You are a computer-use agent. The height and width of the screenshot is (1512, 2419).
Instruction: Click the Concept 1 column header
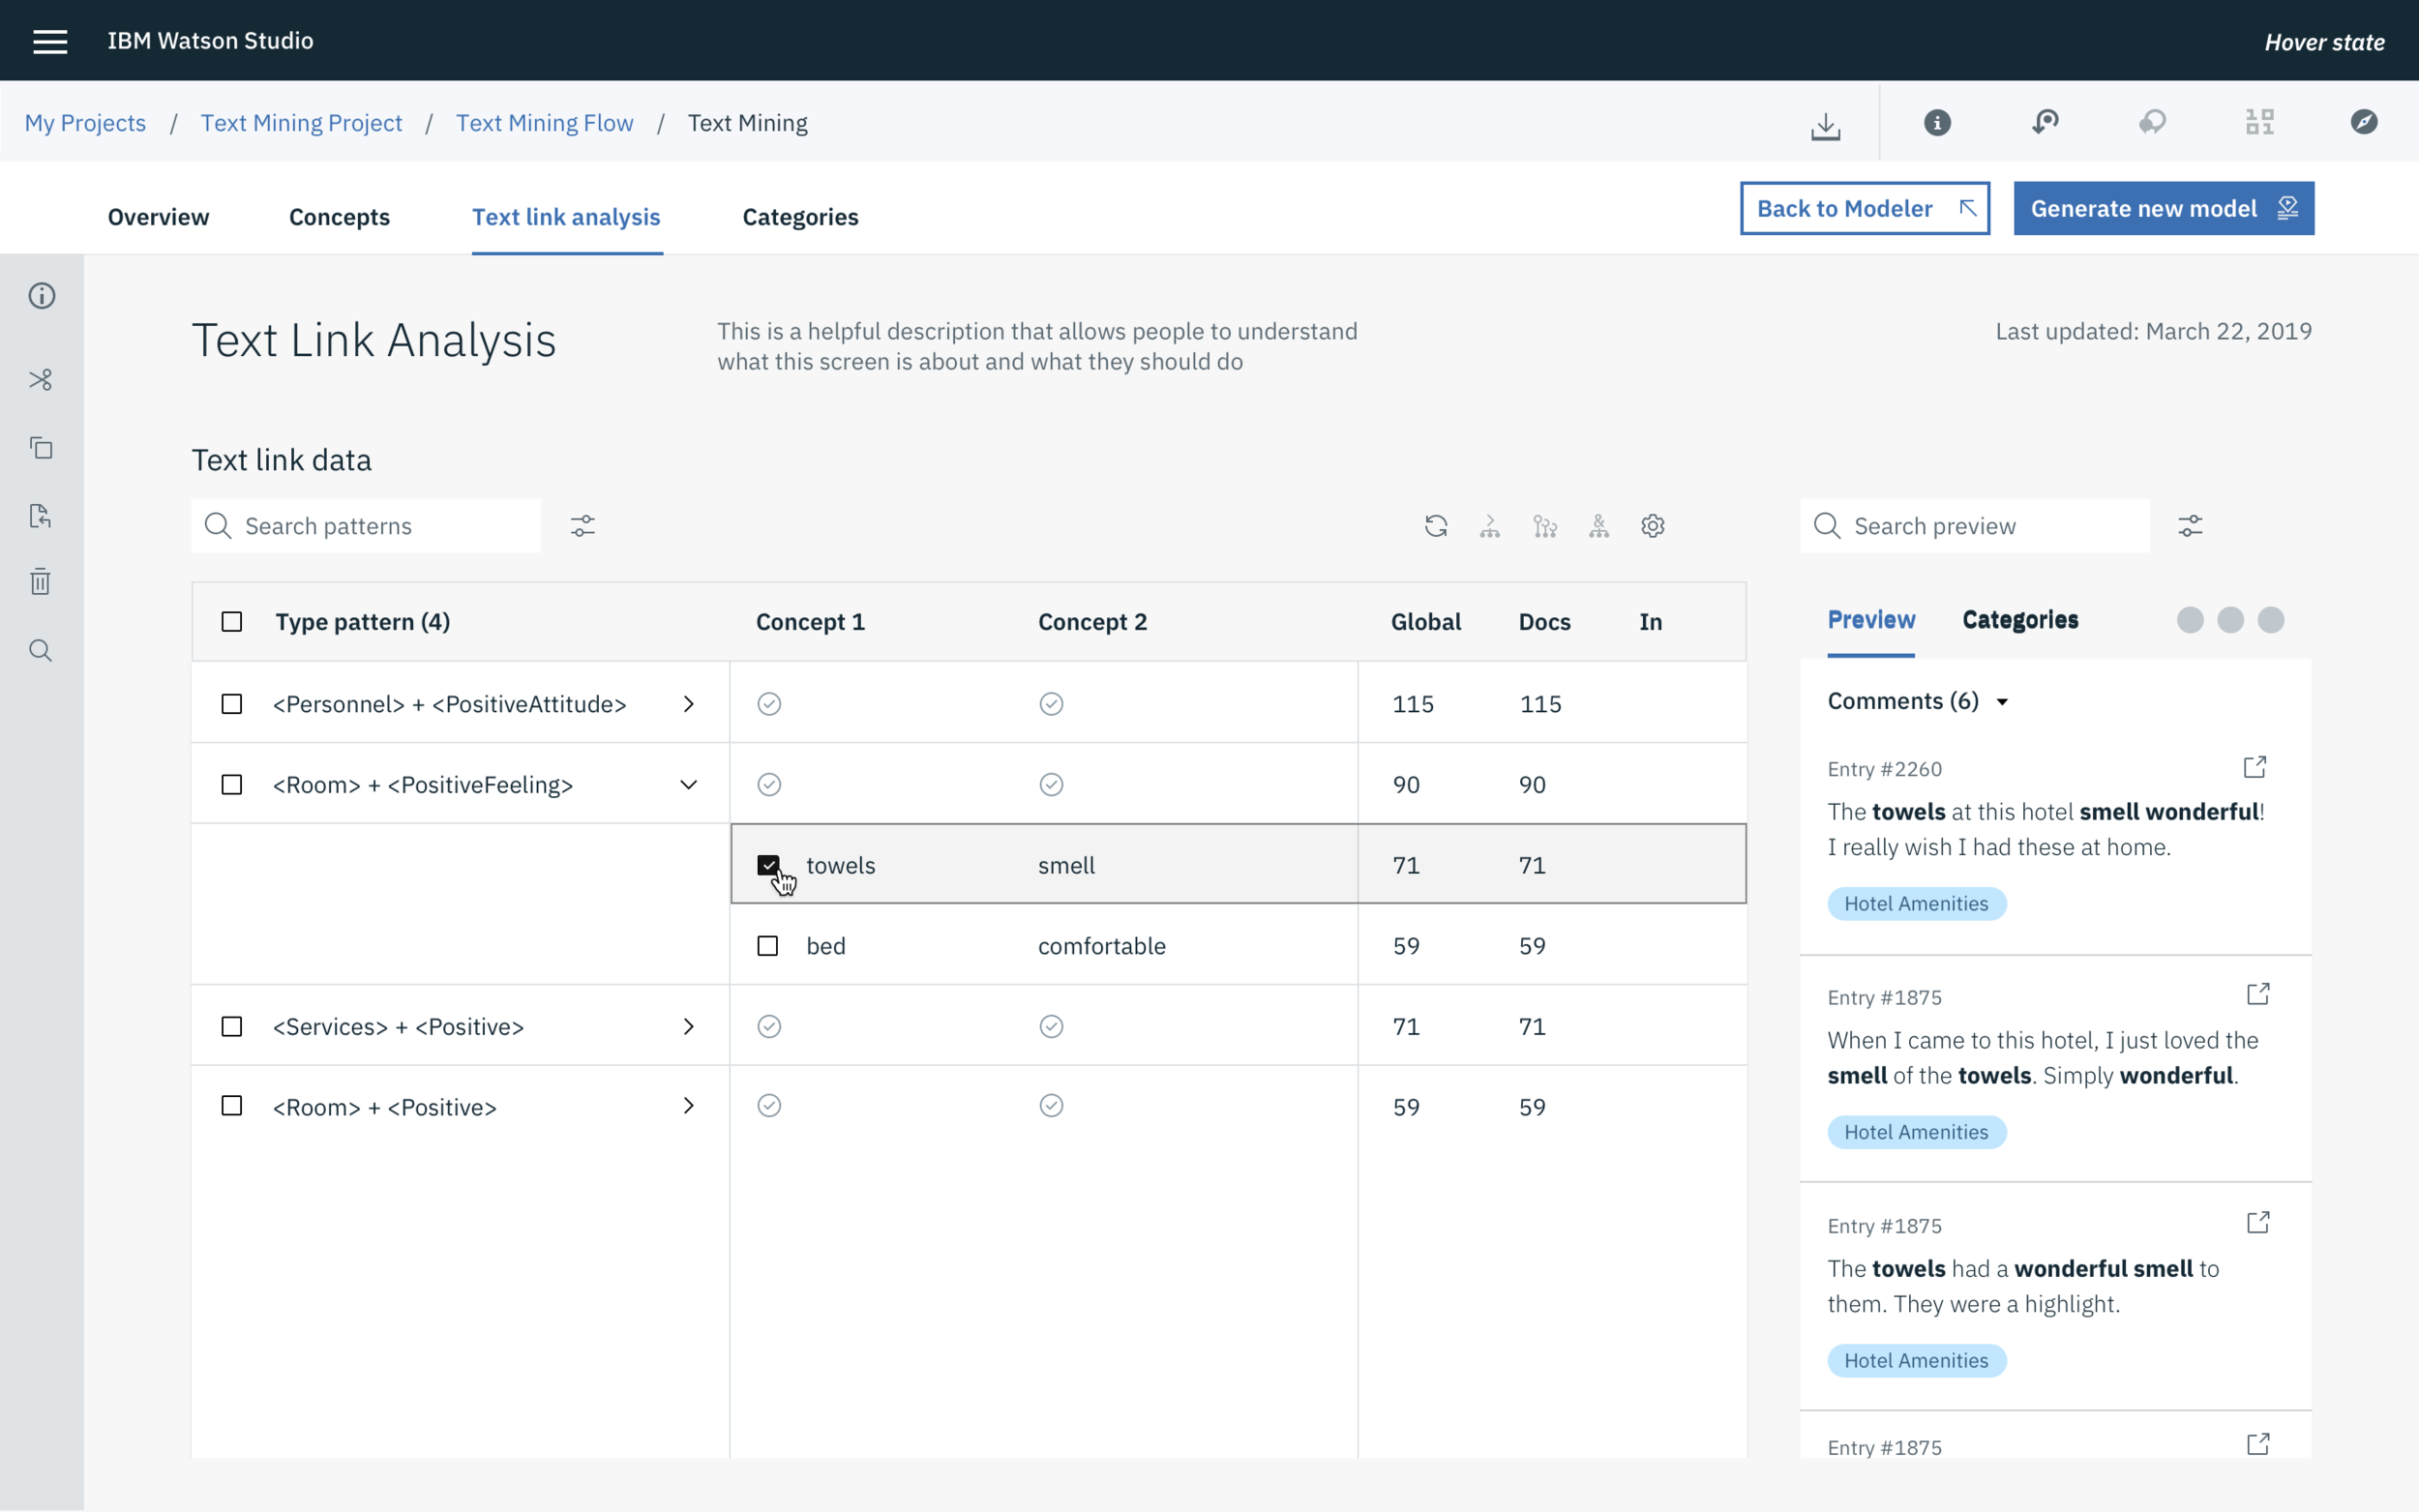pyautogui.click(x=810, y=622)
